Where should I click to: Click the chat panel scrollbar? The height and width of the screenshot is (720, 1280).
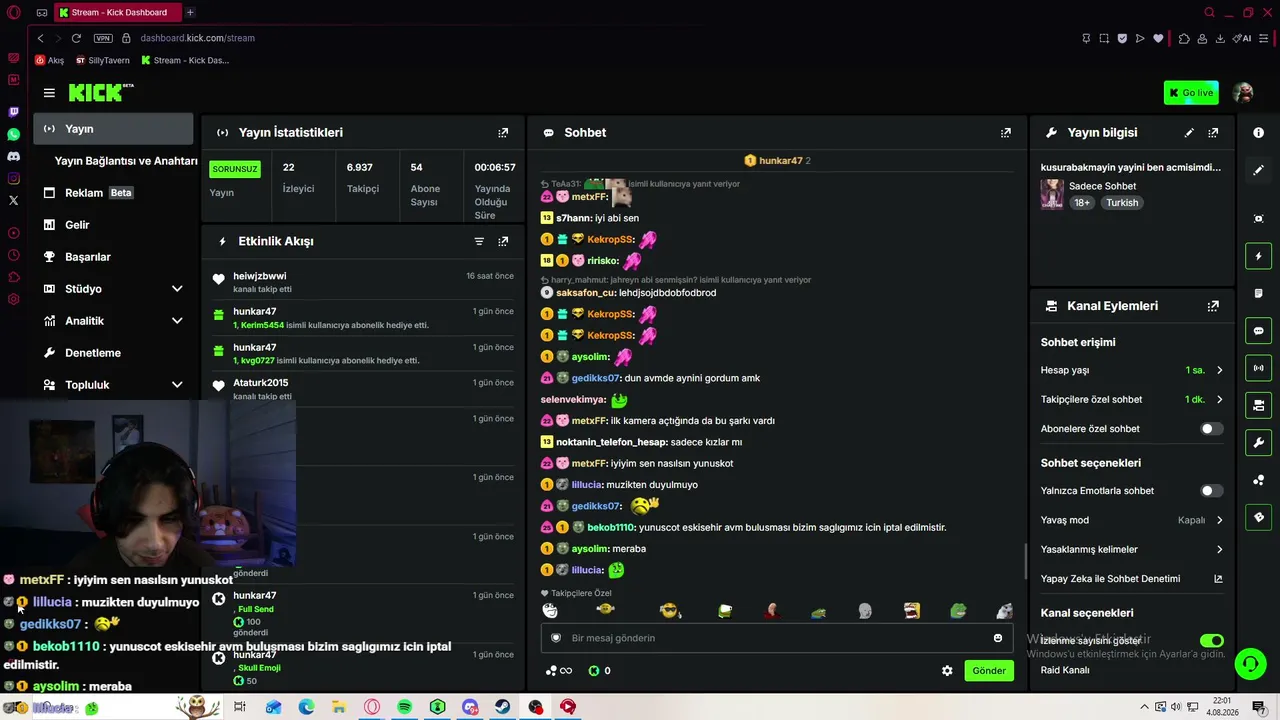tap(1026, 560)
